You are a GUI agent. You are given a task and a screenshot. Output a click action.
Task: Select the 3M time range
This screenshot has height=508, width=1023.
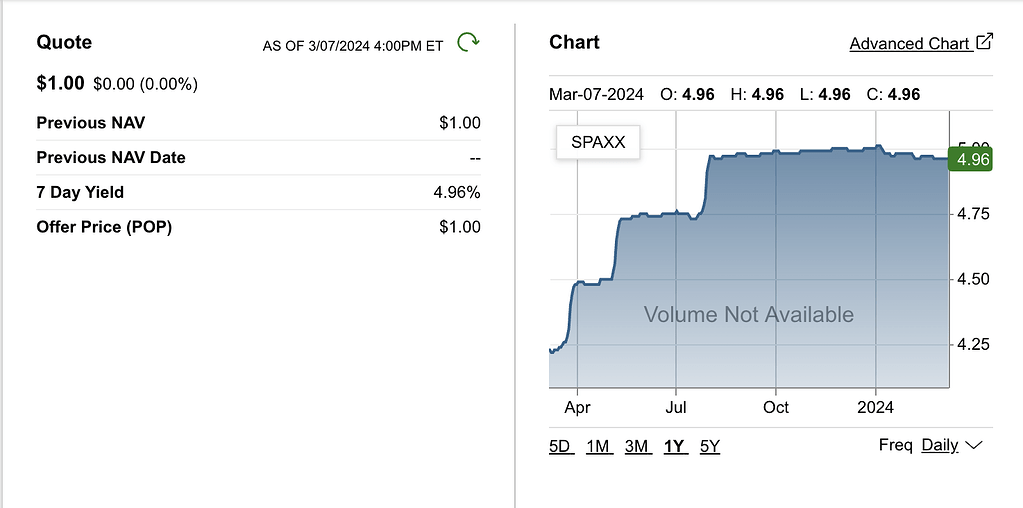[636, 446]
